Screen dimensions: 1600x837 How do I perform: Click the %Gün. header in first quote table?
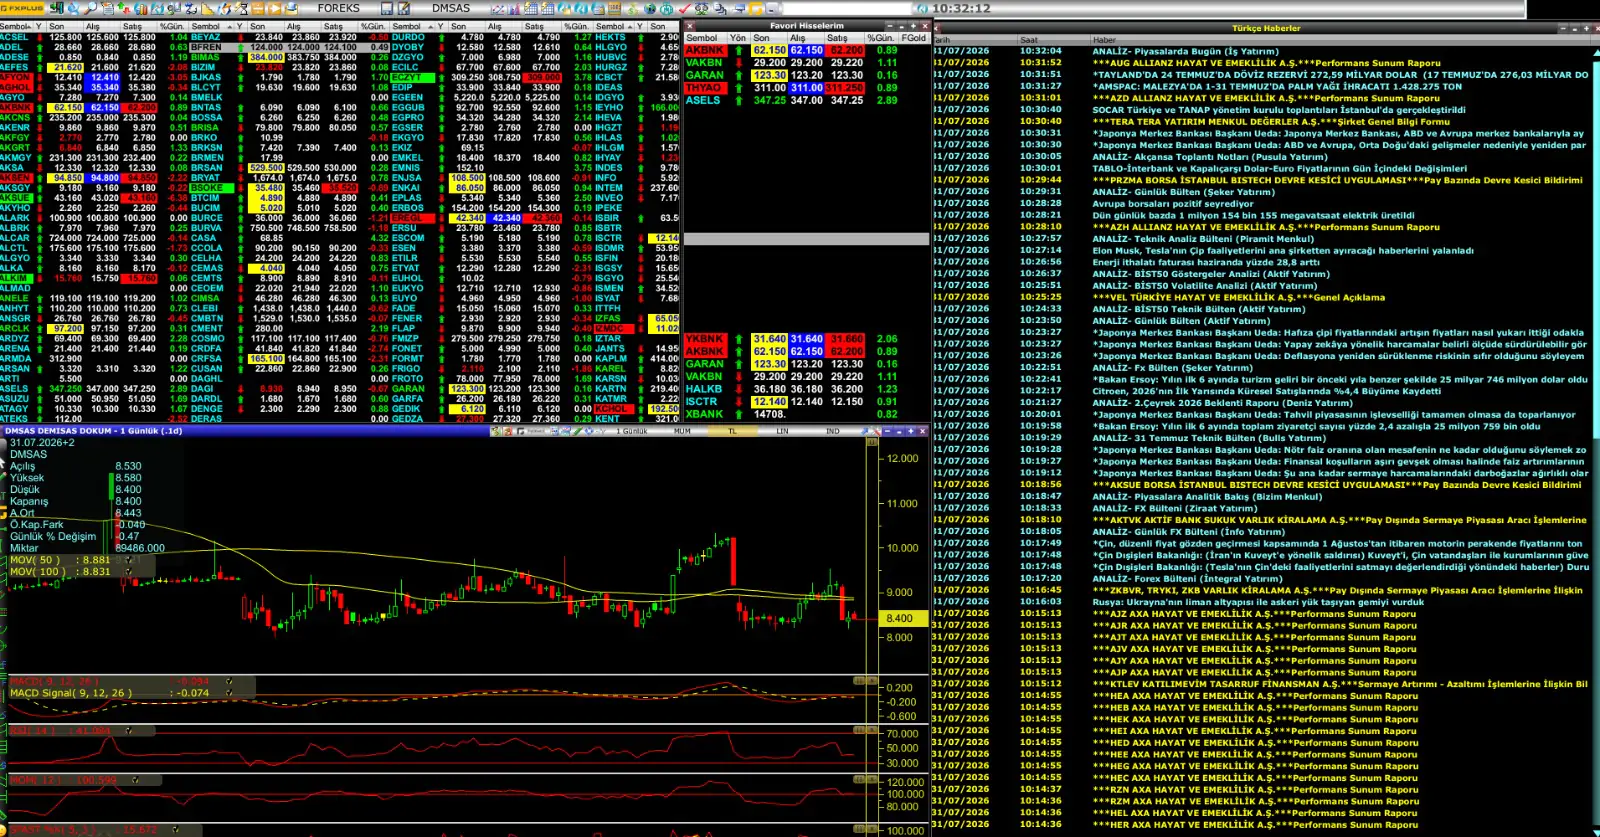point(172,26)
